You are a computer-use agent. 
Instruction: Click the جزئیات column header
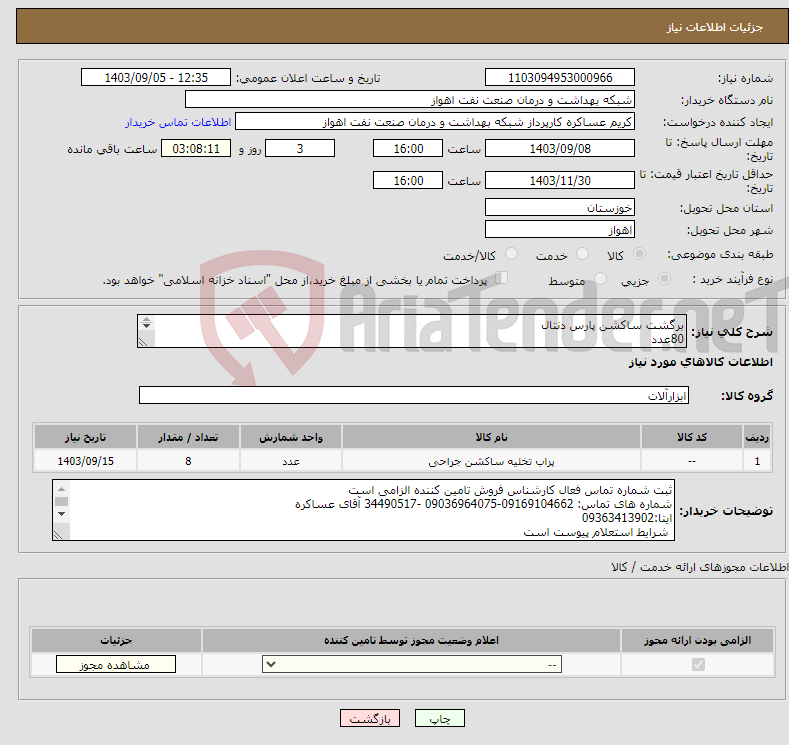116,640
